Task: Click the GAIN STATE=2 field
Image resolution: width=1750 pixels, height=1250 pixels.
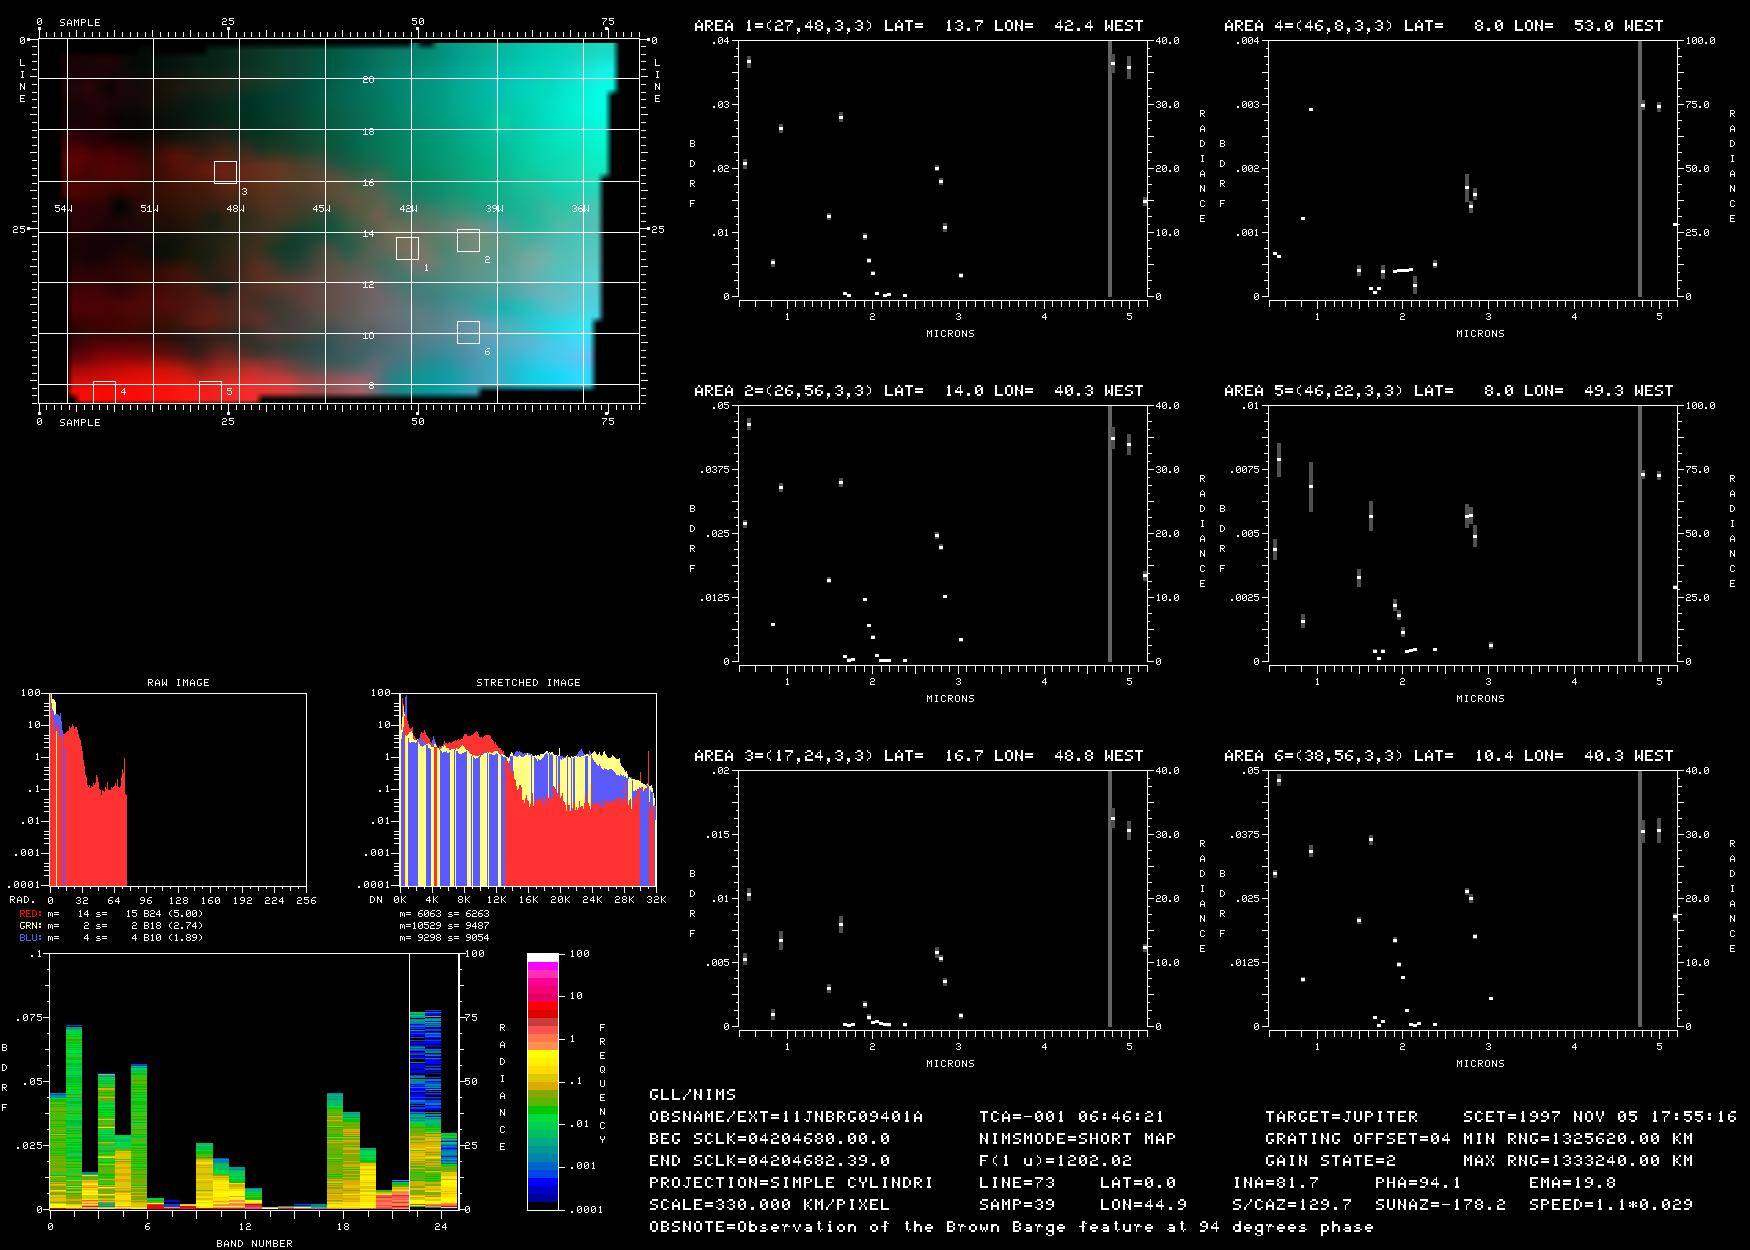Action: point(1330,1161)
